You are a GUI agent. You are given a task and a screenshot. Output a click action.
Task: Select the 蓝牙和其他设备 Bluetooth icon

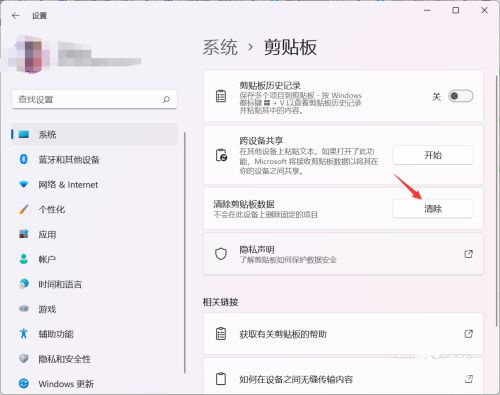coord(24,159)
